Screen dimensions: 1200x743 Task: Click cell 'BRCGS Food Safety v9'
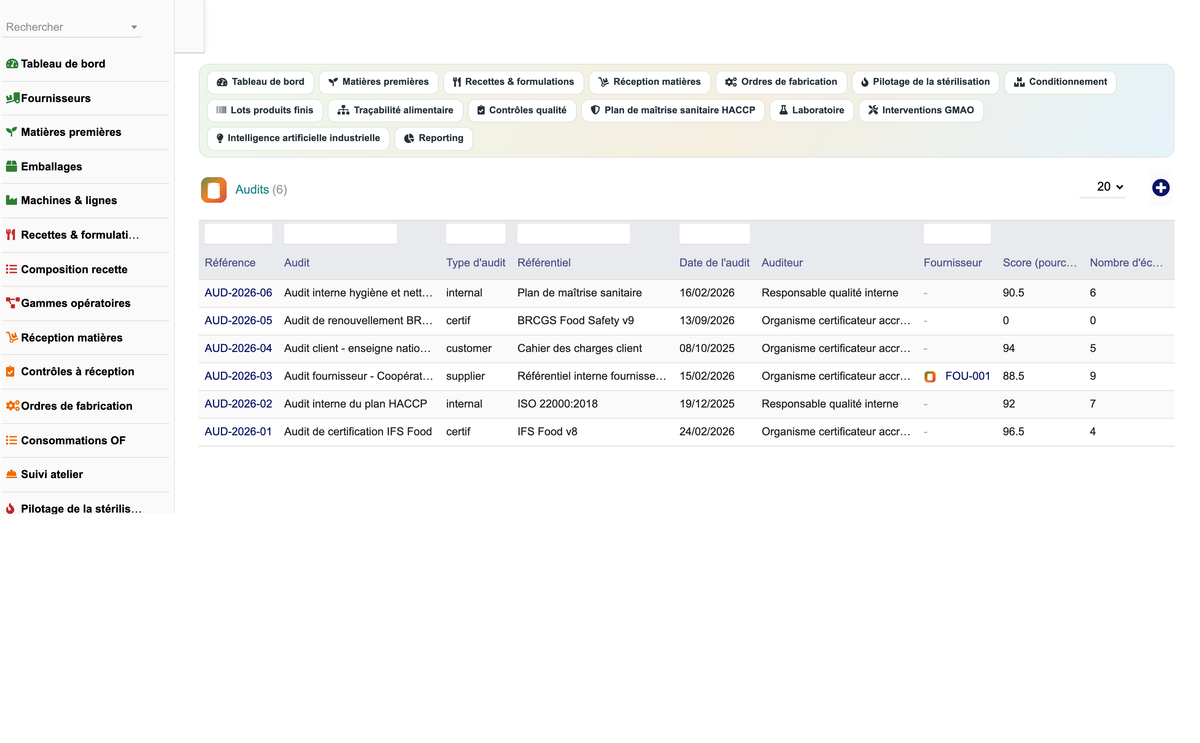576,321
